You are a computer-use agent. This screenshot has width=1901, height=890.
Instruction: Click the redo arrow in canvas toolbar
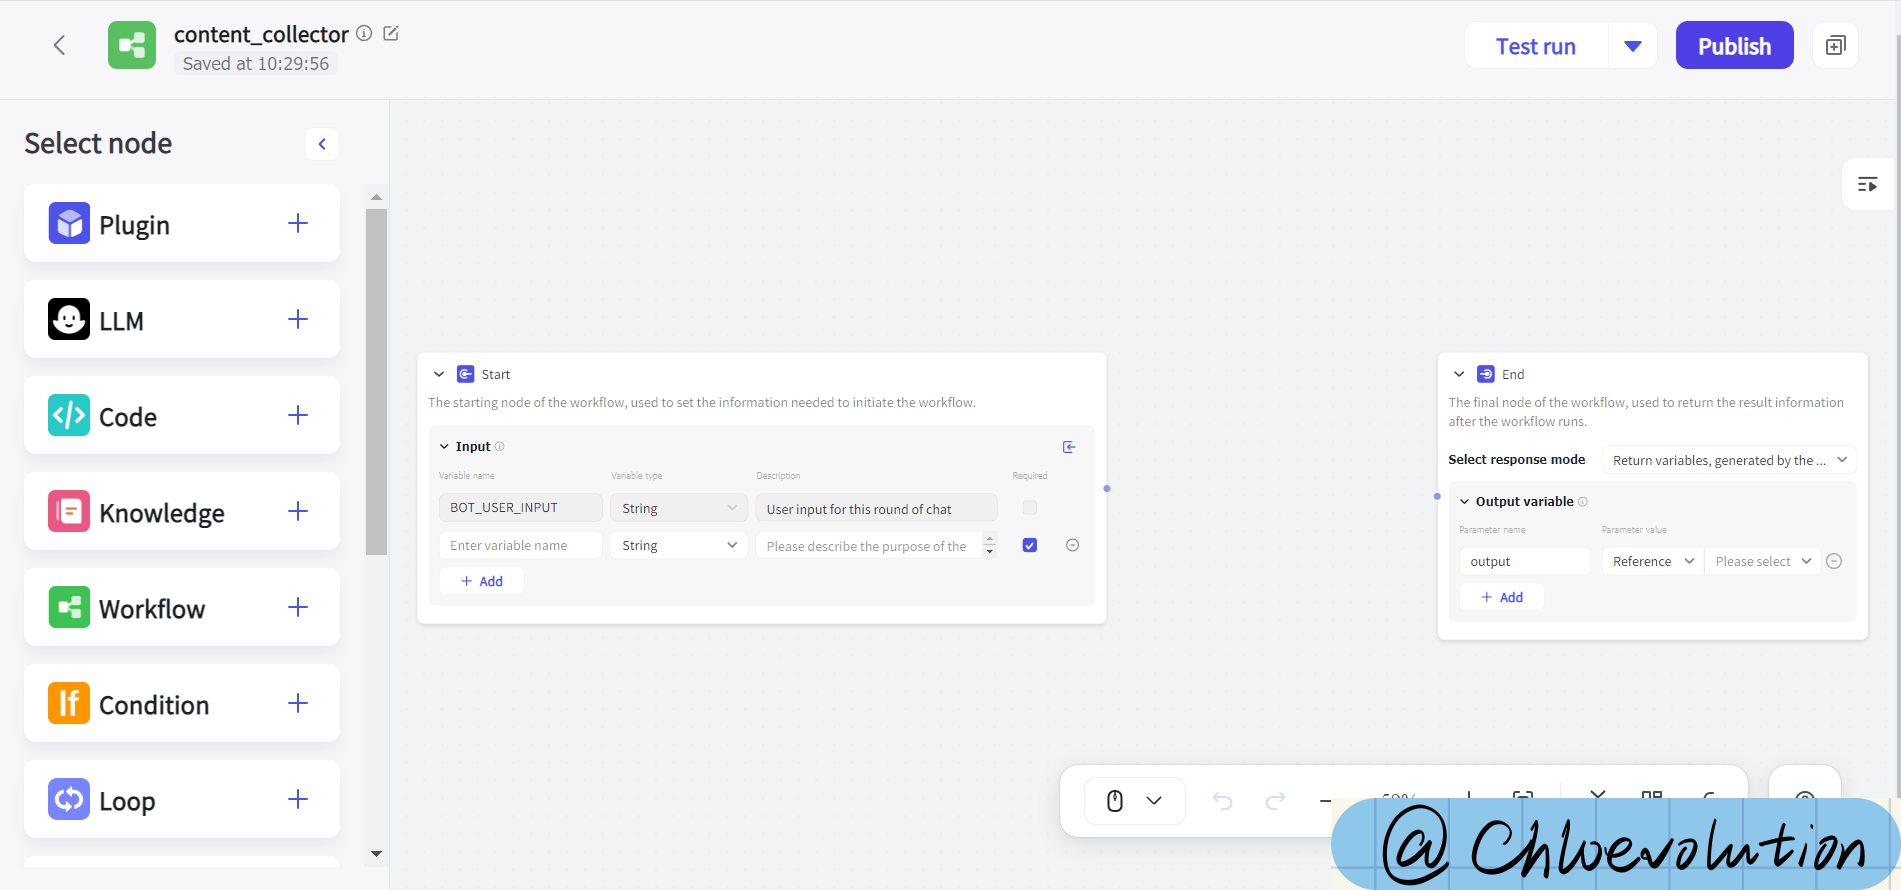point(1275,801)
